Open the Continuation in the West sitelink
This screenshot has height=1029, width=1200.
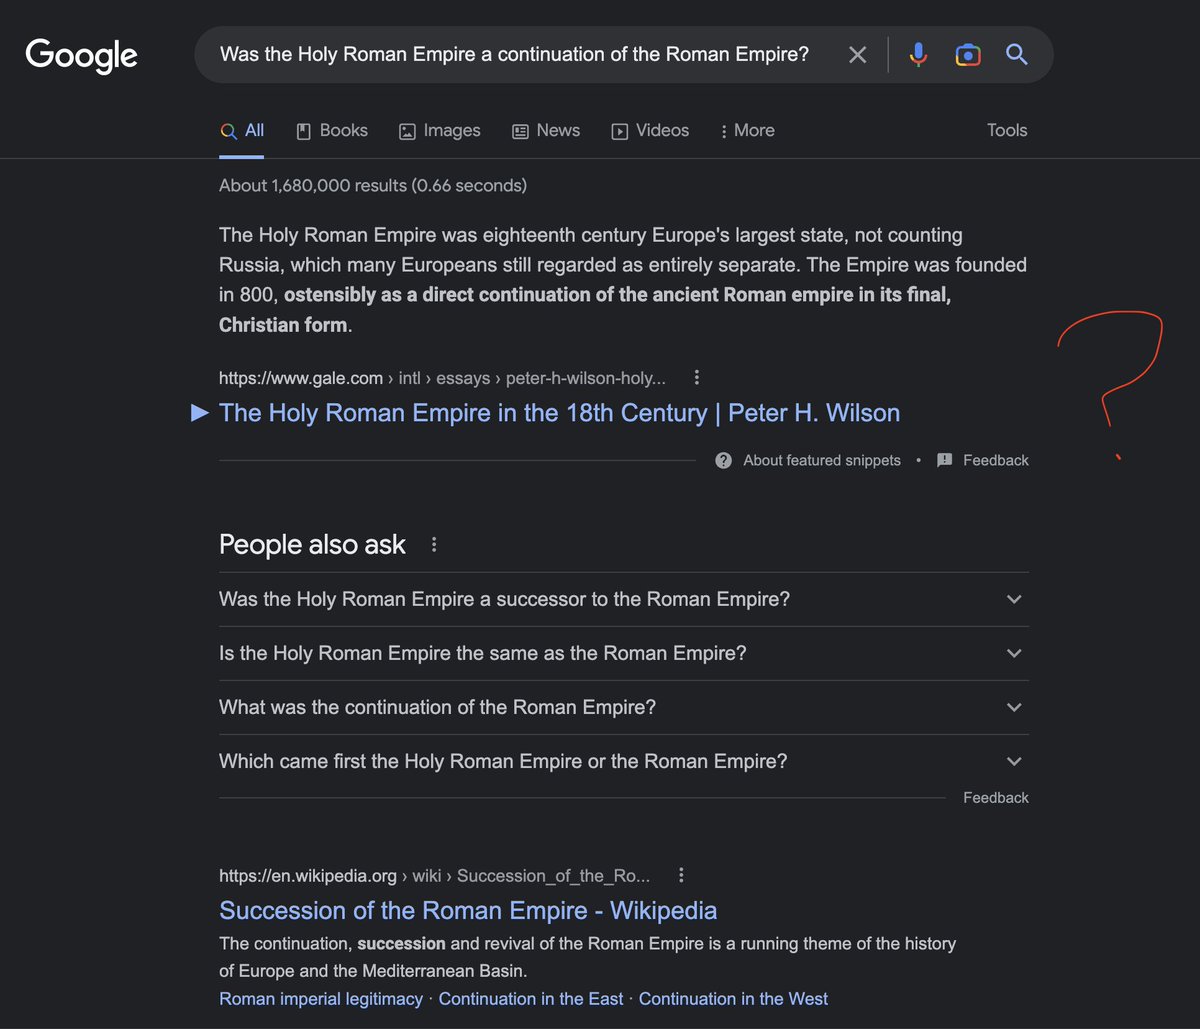click(733, 999)
